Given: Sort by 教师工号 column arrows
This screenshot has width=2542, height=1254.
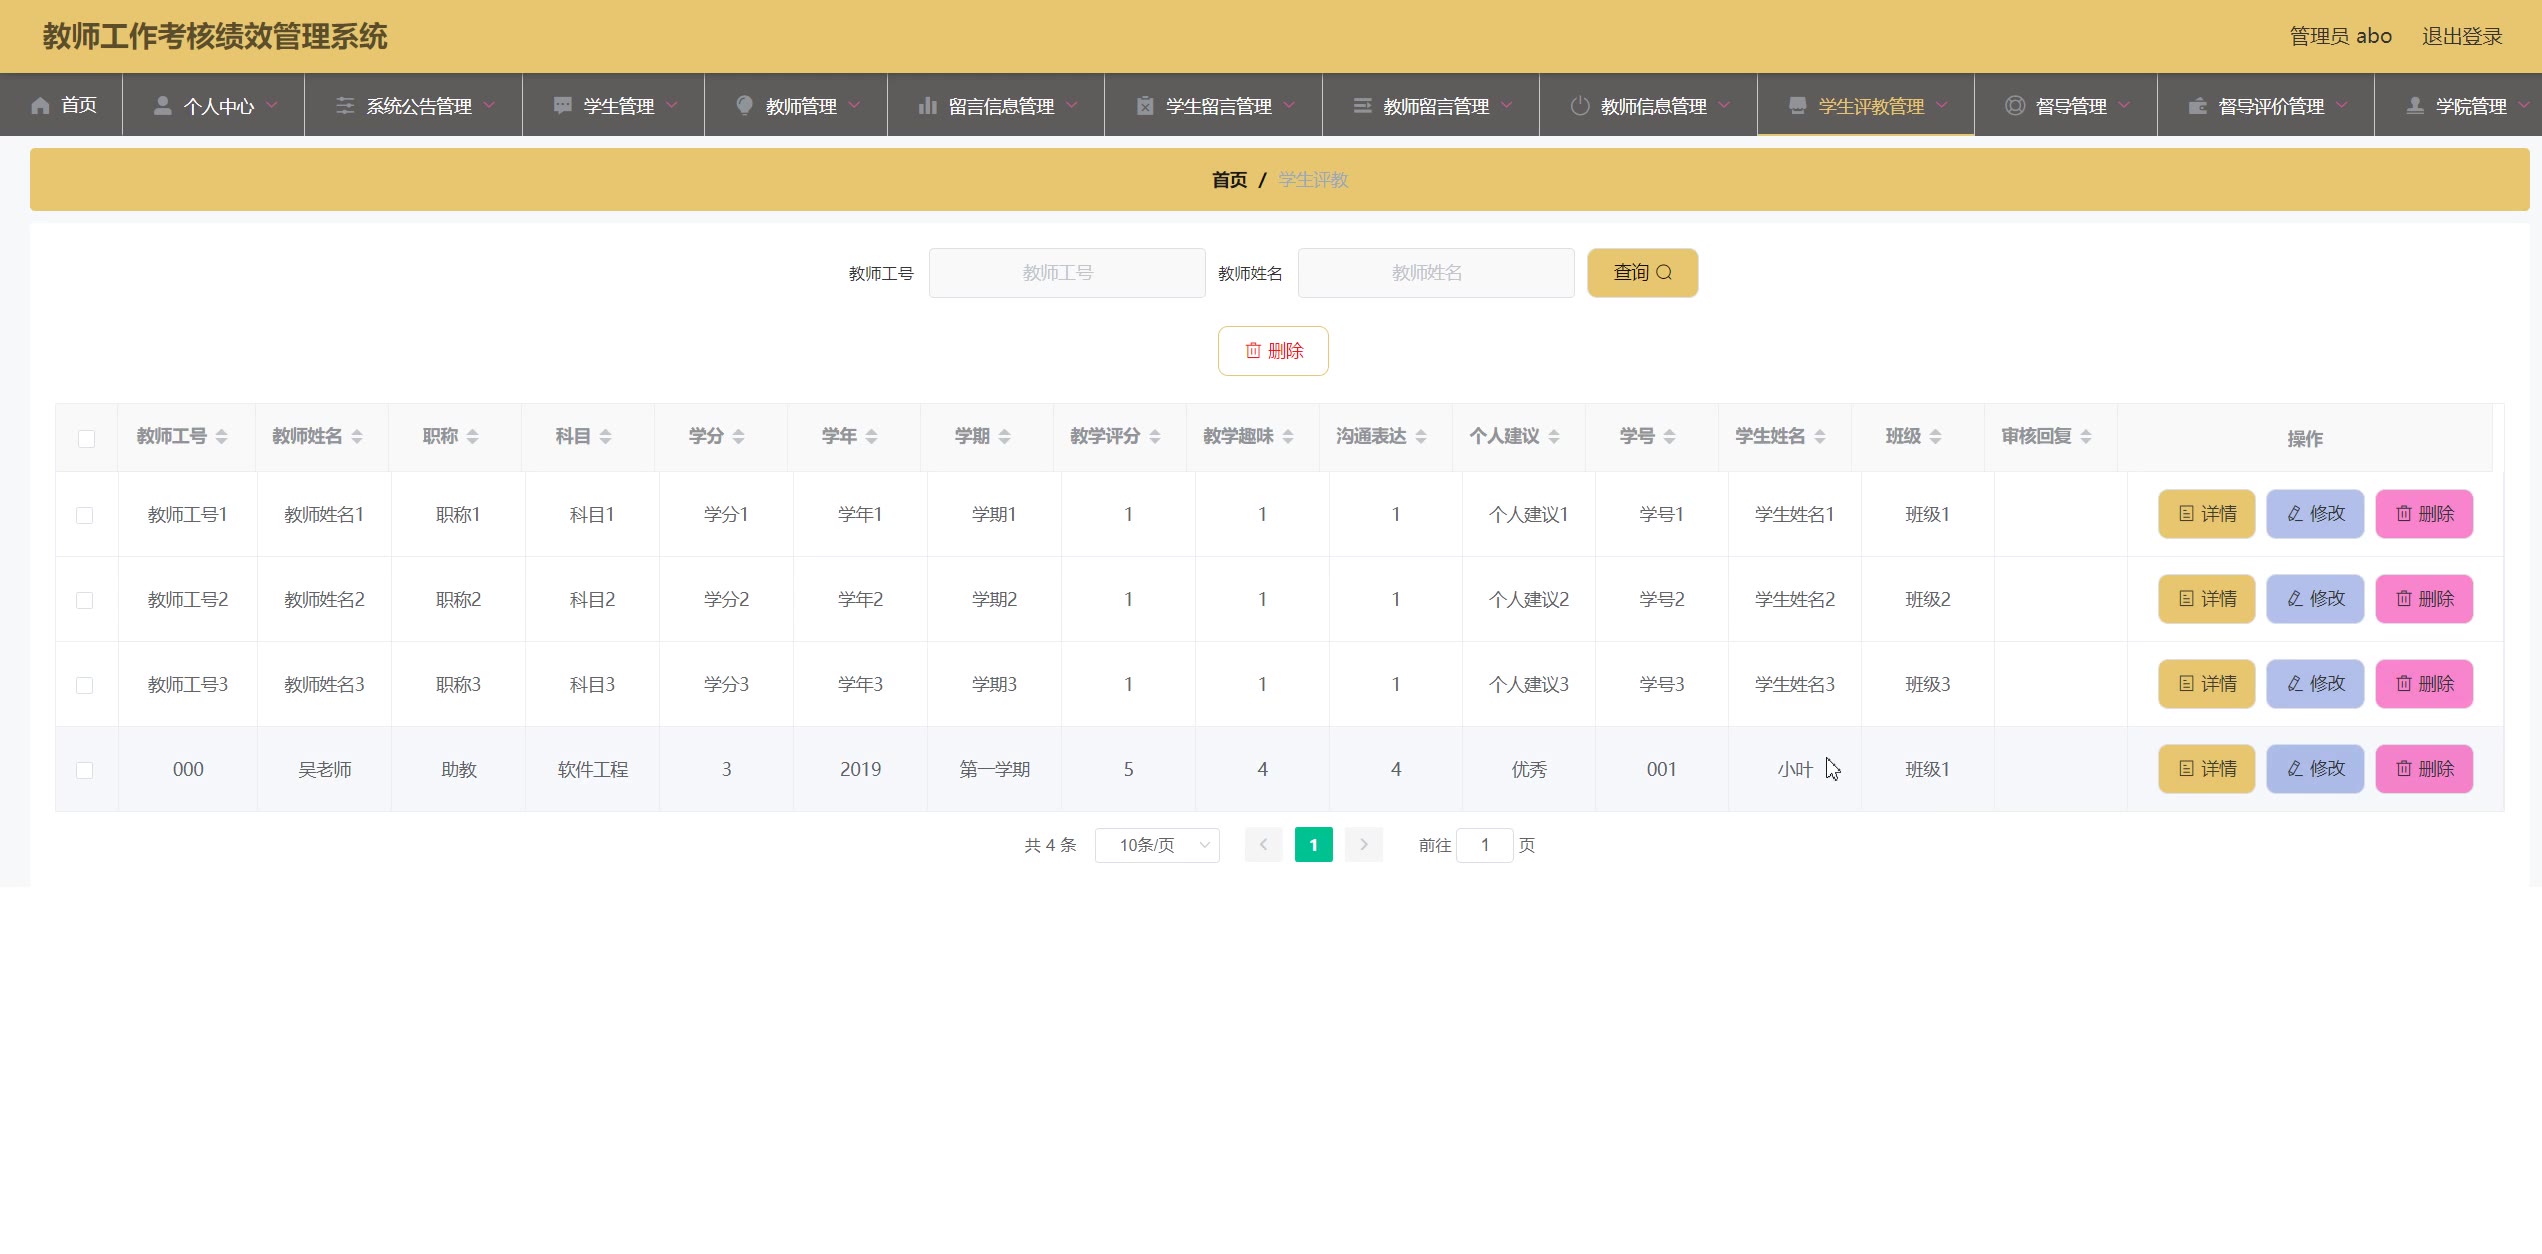Looking at the screenshot, I should [x=222, y=437].
